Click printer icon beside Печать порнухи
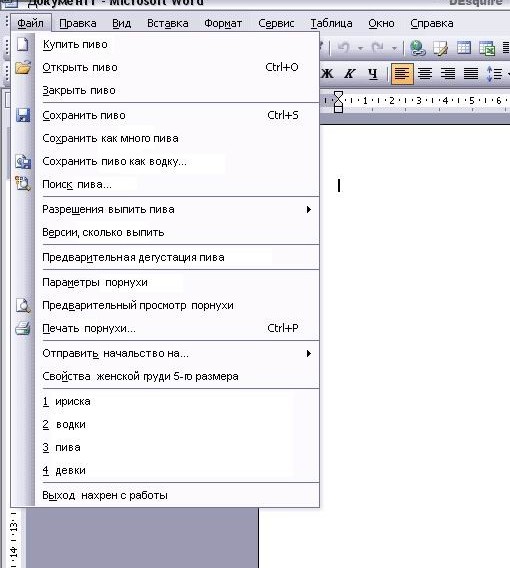Image resolution: width=510 pixels, height=568 pixels. 23,328
